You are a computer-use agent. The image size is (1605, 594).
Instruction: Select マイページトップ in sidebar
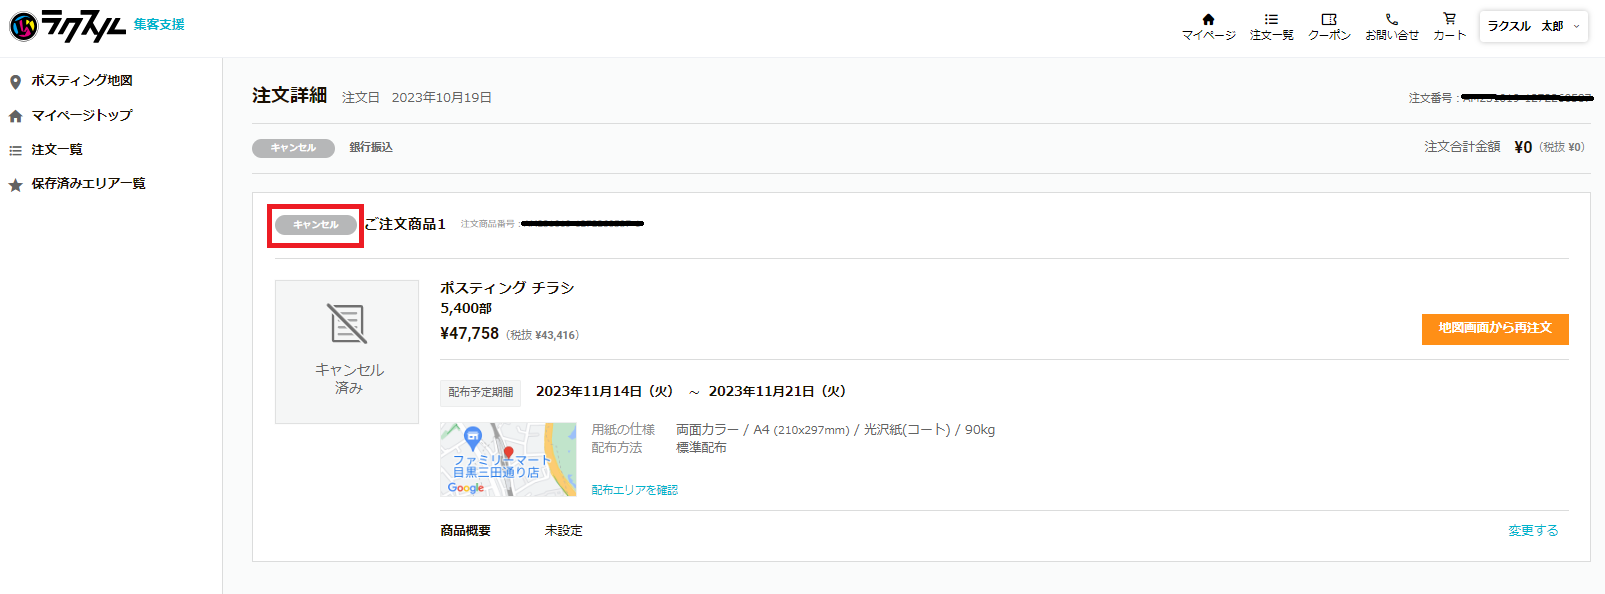pos(81,115)
